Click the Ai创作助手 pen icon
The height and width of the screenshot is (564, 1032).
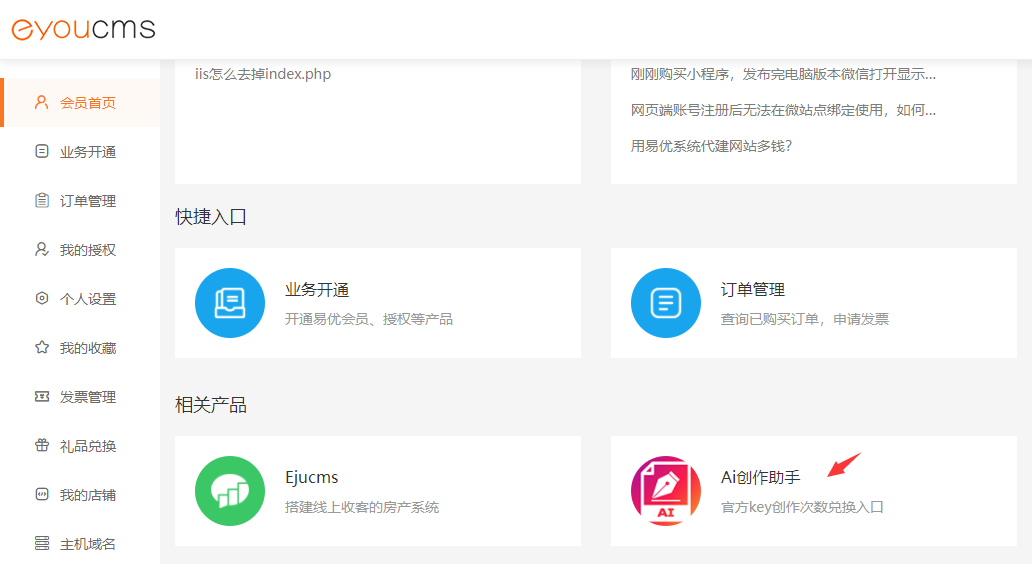(x=665, y=491)
